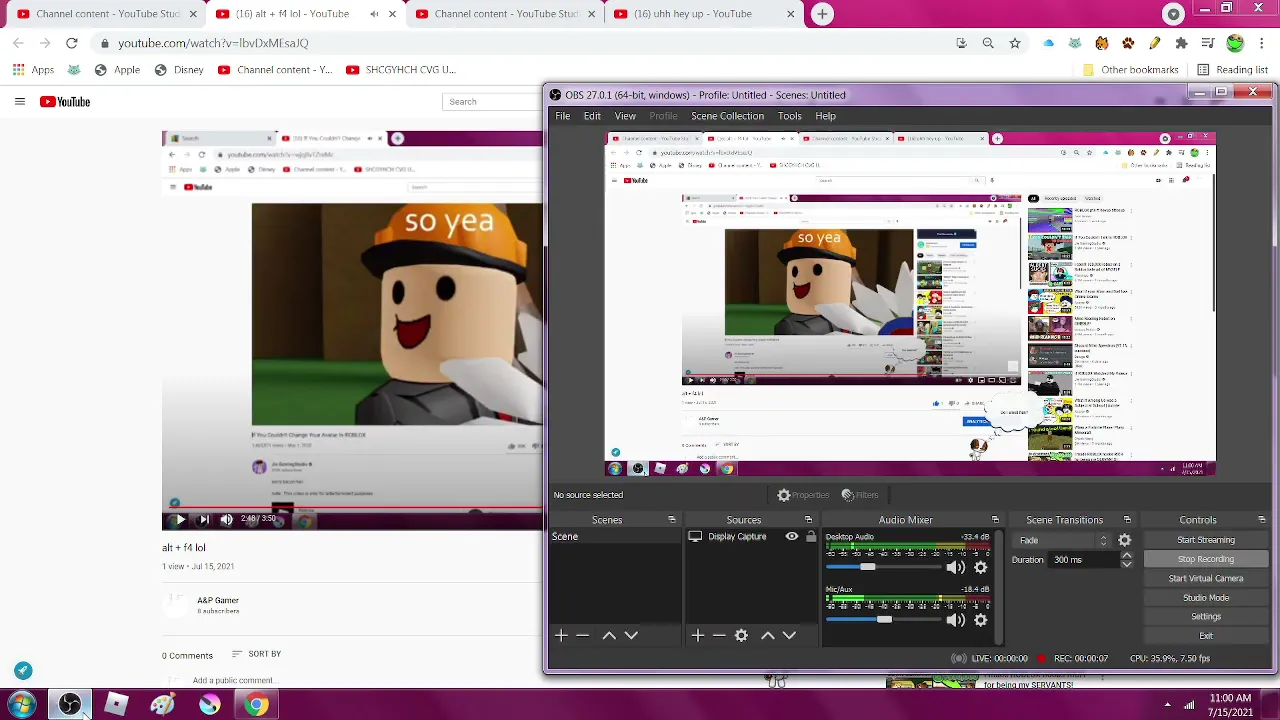Toggle Studio Mode in OBS Controls
1280x720 pixels.
pos(1206,598)
